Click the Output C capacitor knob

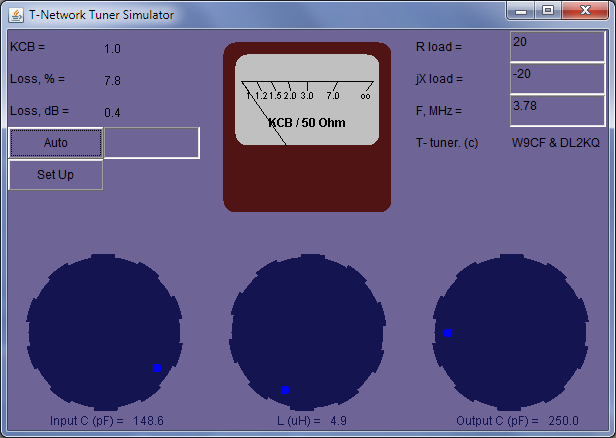pos(511,332)
